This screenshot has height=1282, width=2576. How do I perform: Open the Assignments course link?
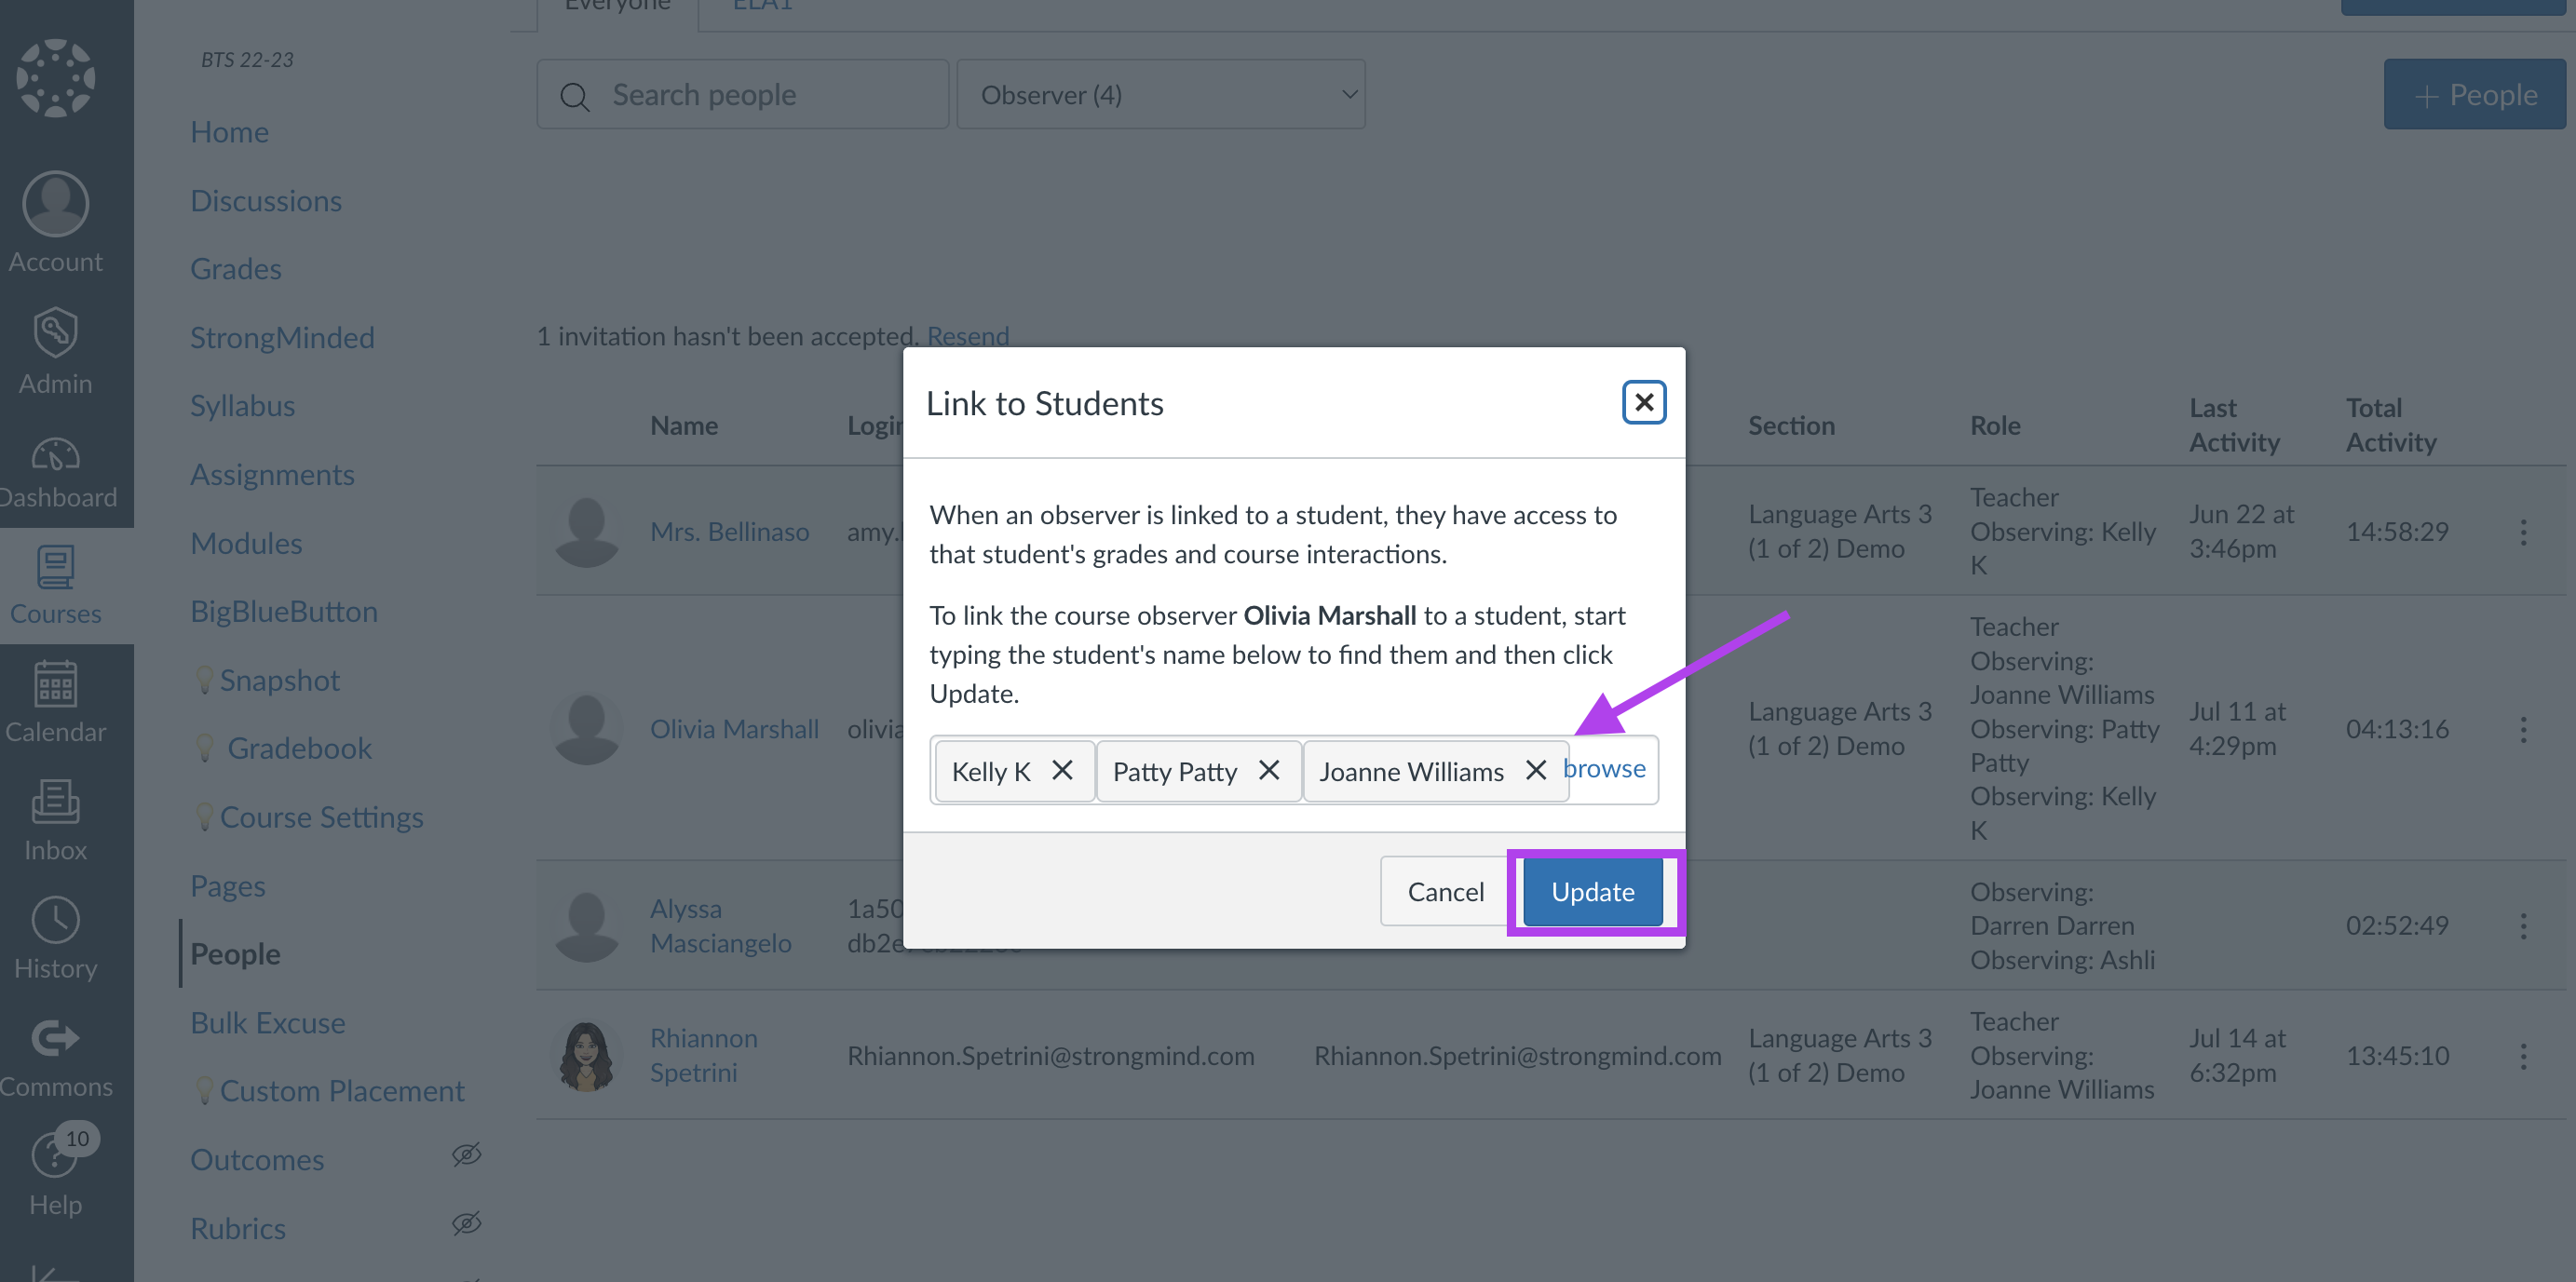click(273, 475)
